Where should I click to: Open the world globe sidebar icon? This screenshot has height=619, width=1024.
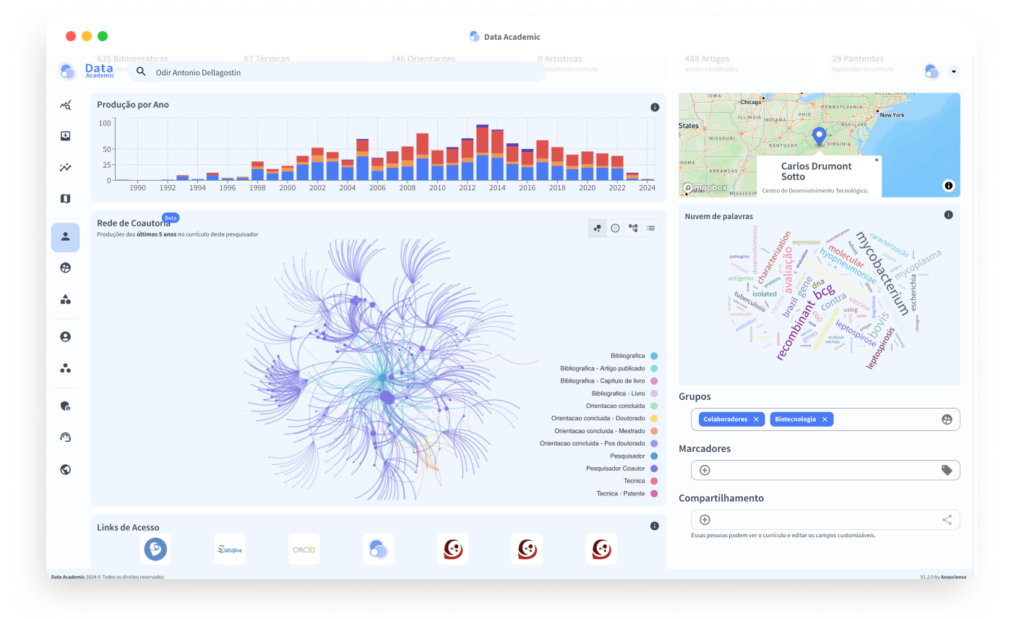[x=65, y=469]
